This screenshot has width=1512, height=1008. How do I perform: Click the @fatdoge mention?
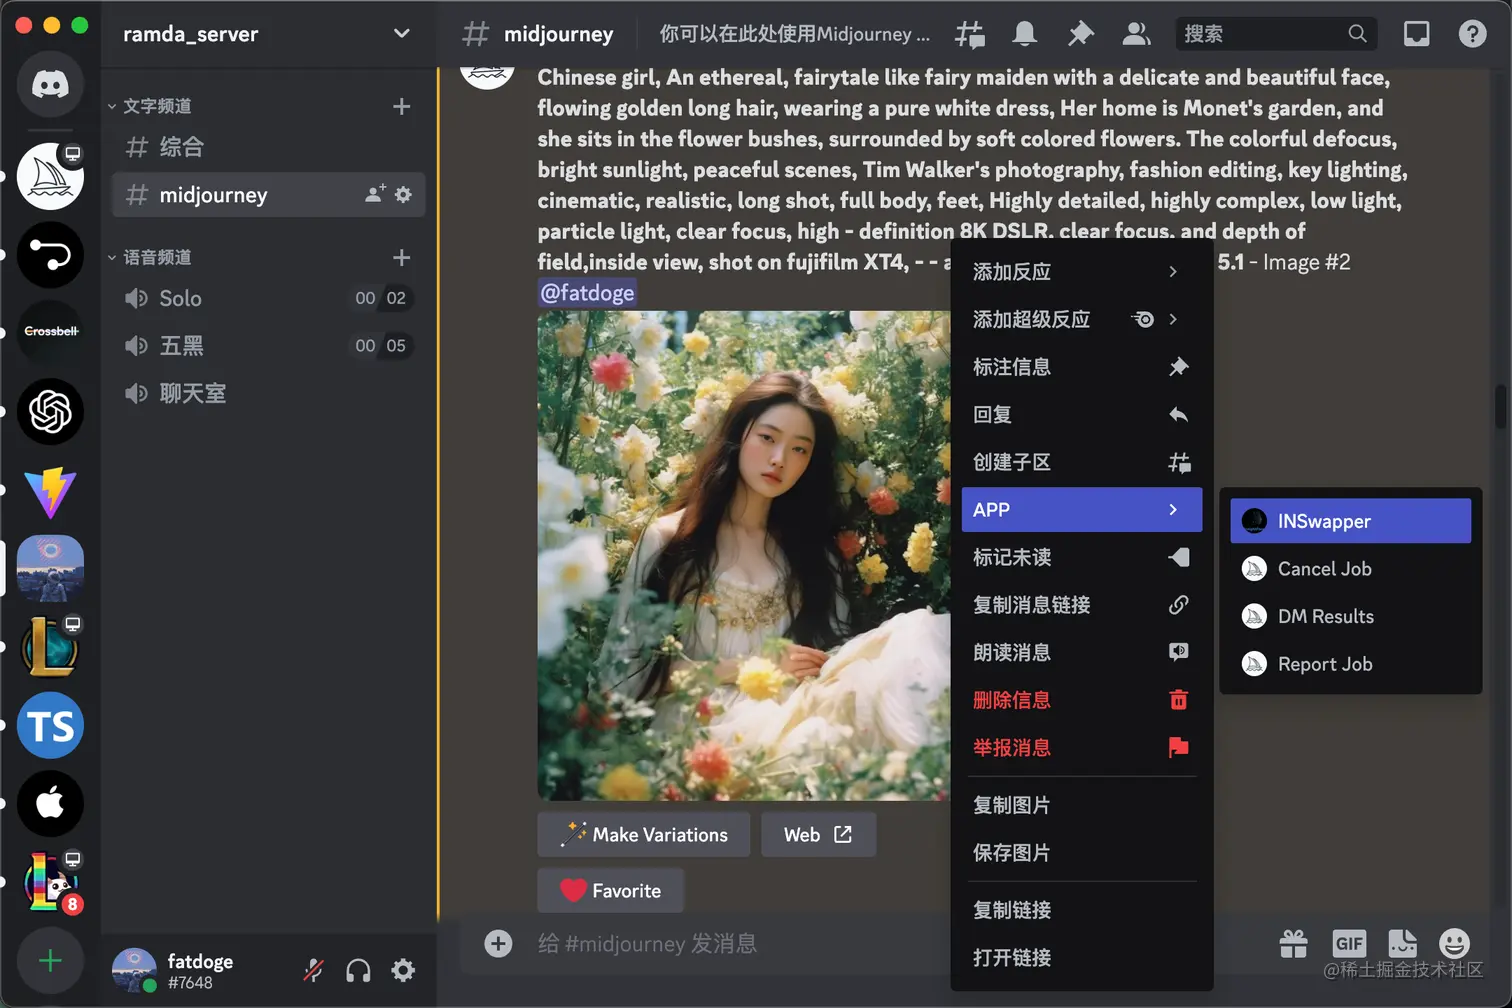click(587, 293)
